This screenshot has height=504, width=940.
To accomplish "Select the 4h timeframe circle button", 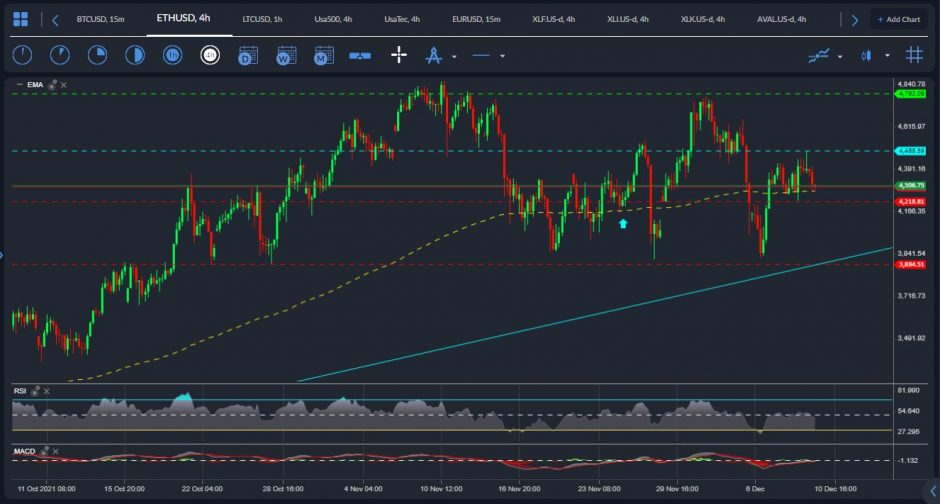I will pyautogui.click(x=210, y=56).
